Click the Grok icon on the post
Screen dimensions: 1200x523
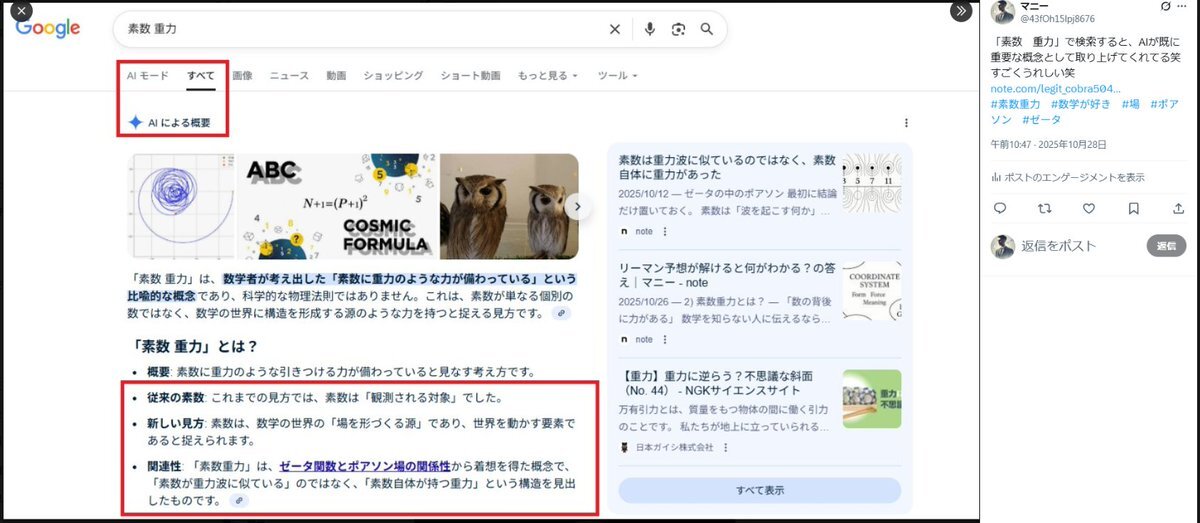tap(1165, 8)
